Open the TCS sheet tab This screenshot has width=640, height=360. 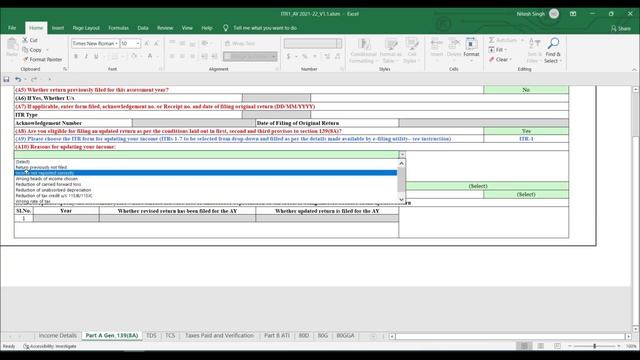click(170, 336)
